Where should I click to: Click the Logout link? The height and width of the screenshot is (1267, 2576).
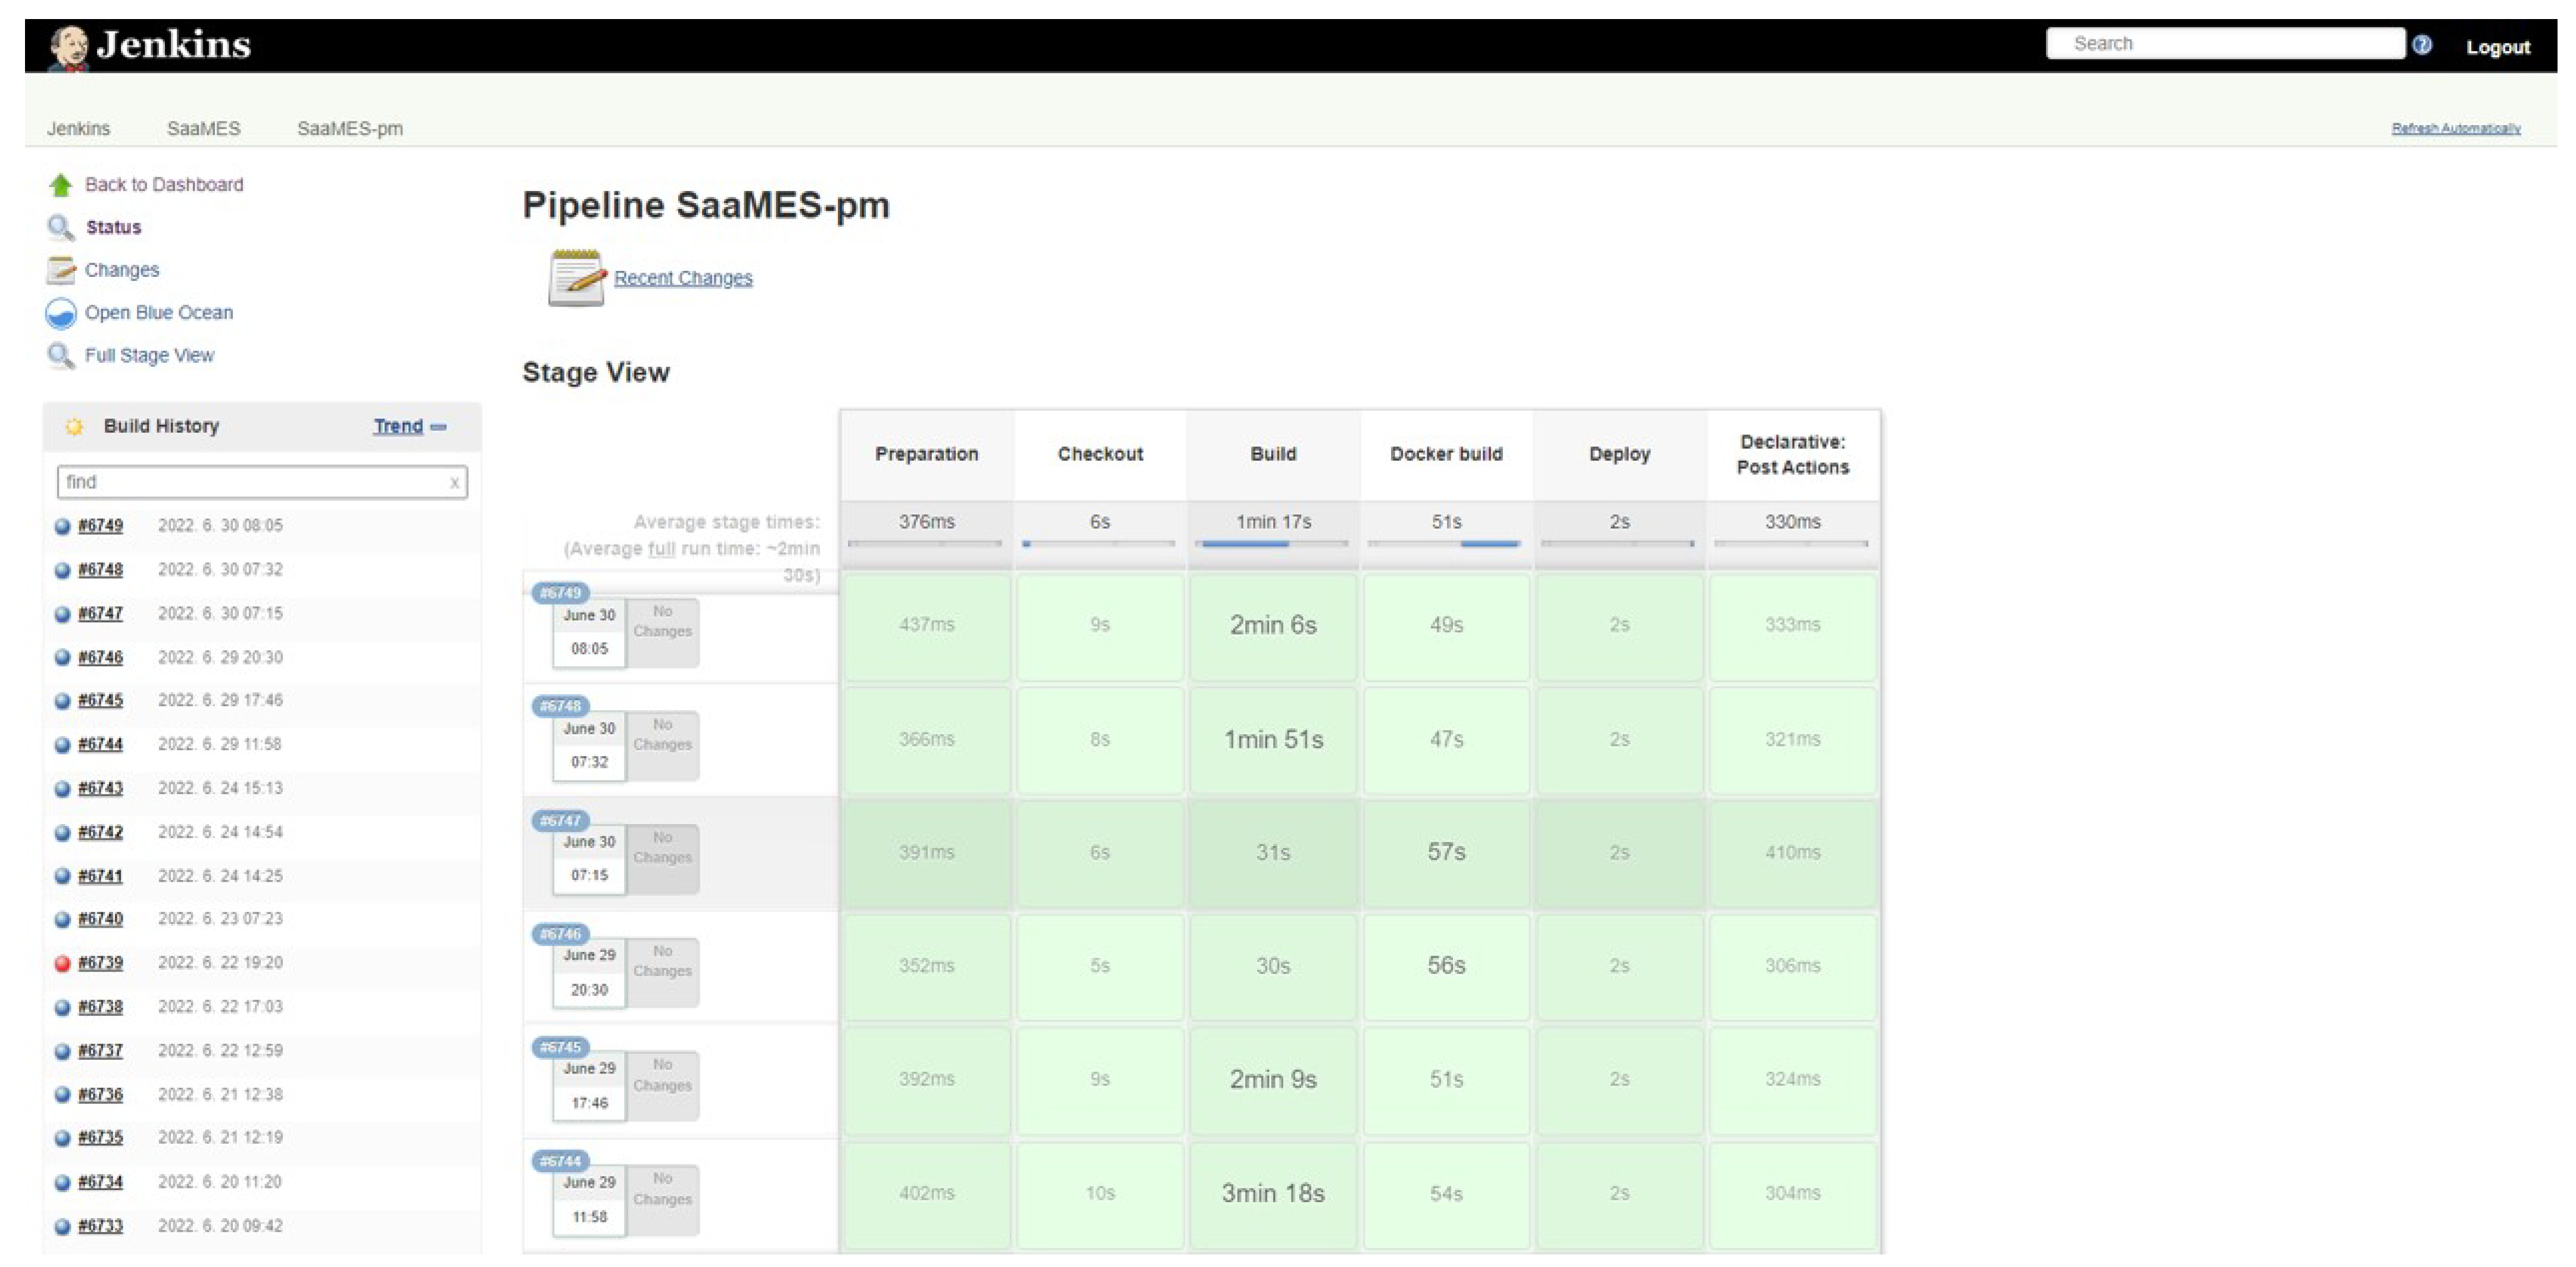coord(2497,47)
